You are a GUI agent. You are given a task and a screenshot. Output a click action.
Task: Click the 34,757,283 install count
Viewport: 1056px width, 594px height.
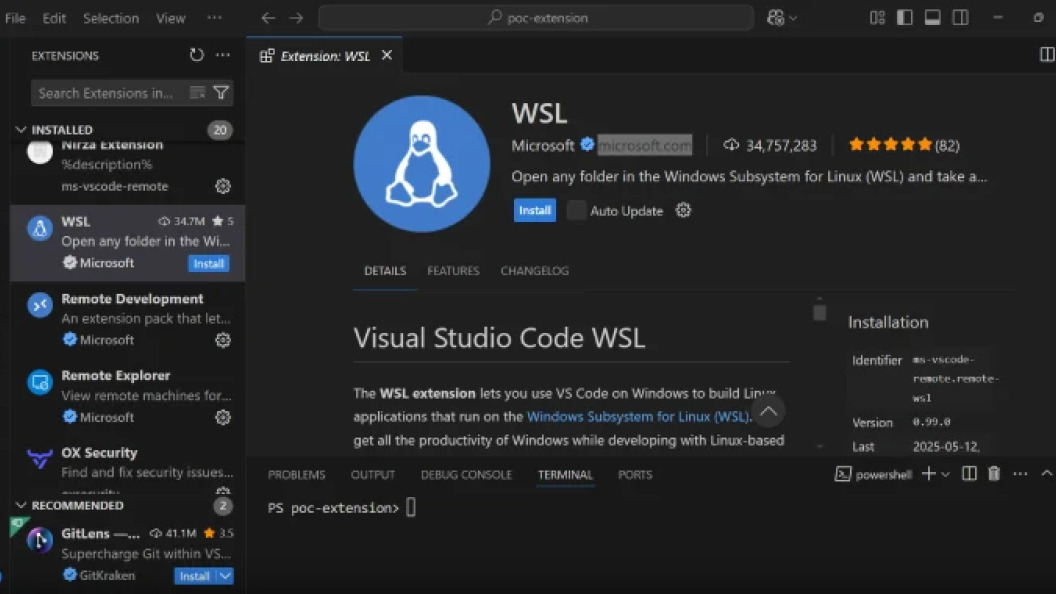pos(770,145)
